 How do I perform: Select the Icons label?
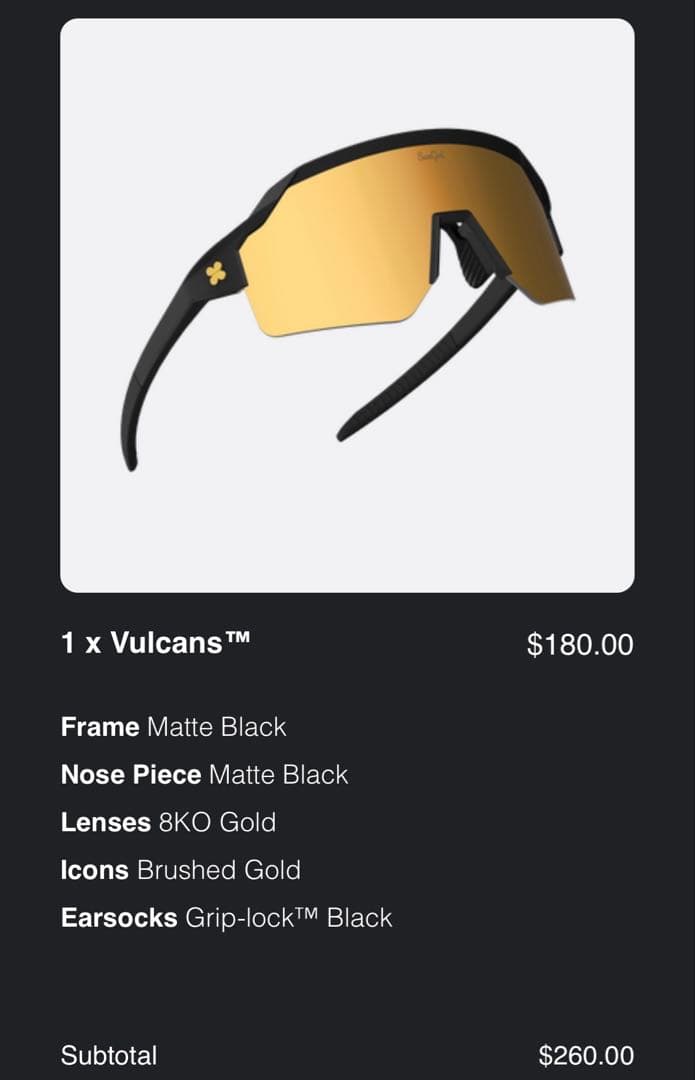pyautogui.click(x=95, y=870)
